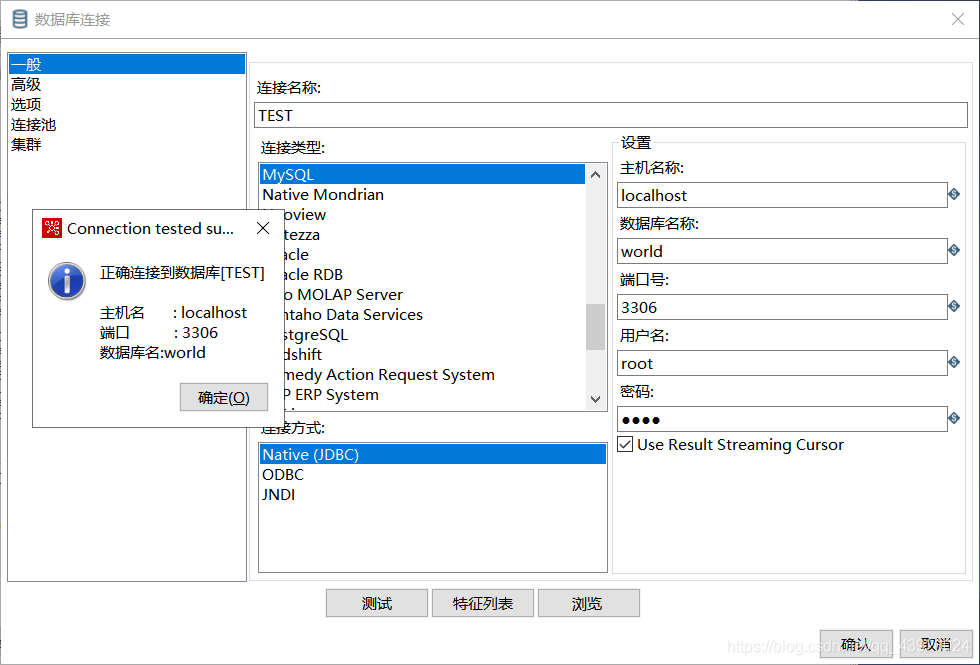Select Neoview connection type
This screenshot has height=665, width=980.
coord(434,214)
